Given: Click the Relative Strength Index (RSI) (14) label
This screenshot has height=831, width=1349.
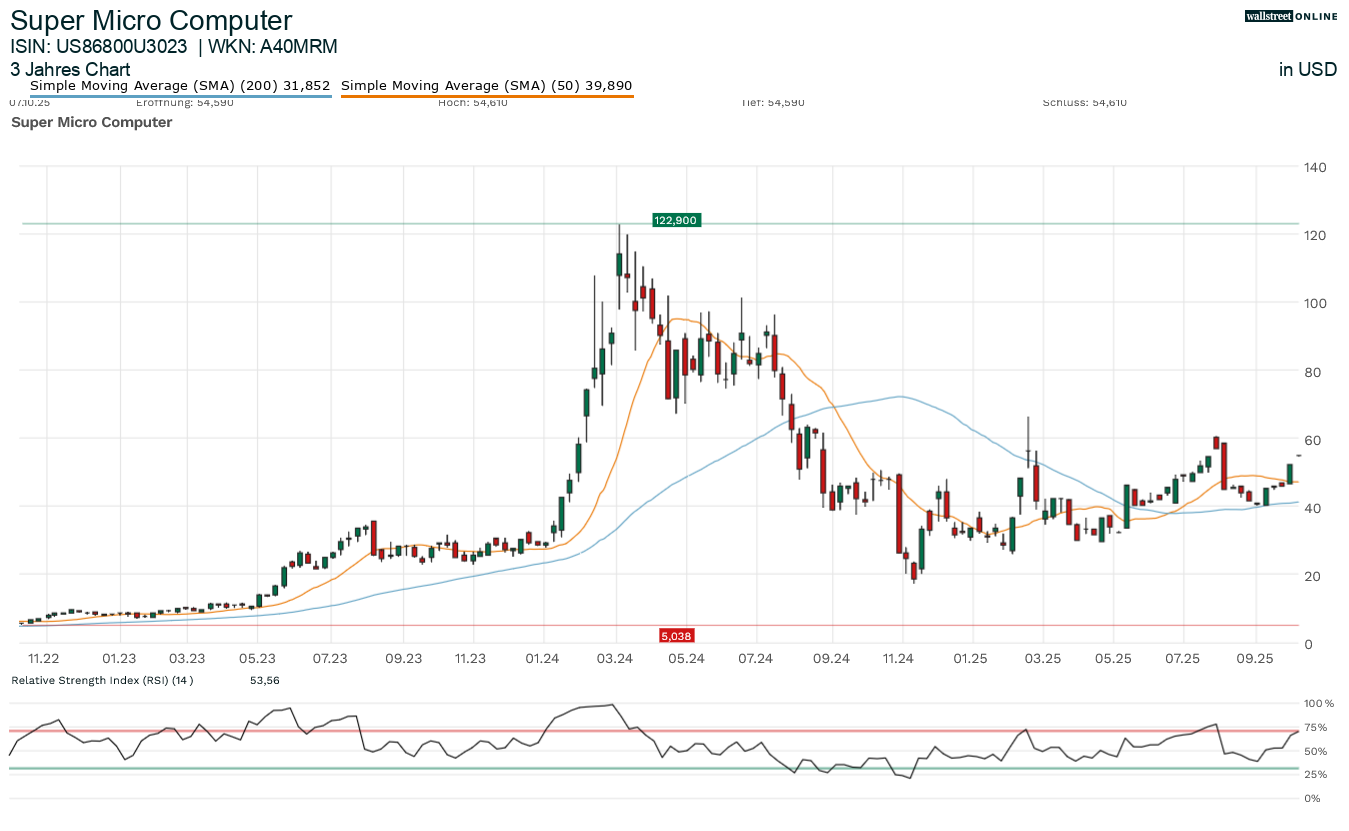Looking at the screenshot, I should point(102,680).
